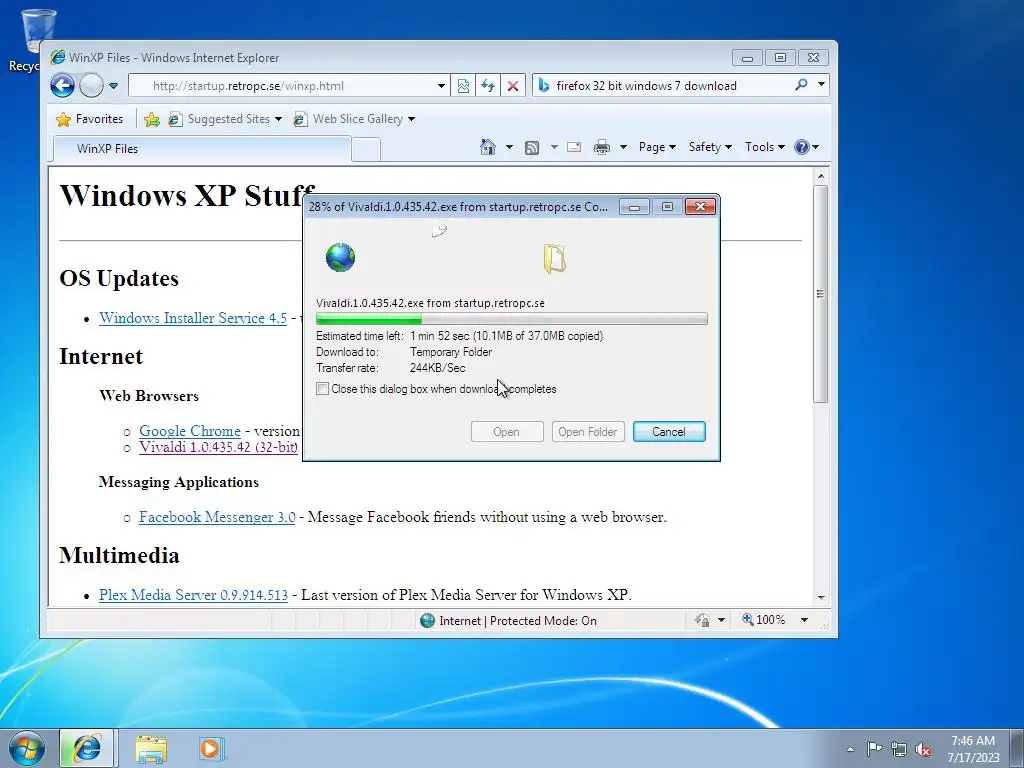The image size is (1024, 768).
Task: Click the search magnifier icon
Action: tap(801, 85)
